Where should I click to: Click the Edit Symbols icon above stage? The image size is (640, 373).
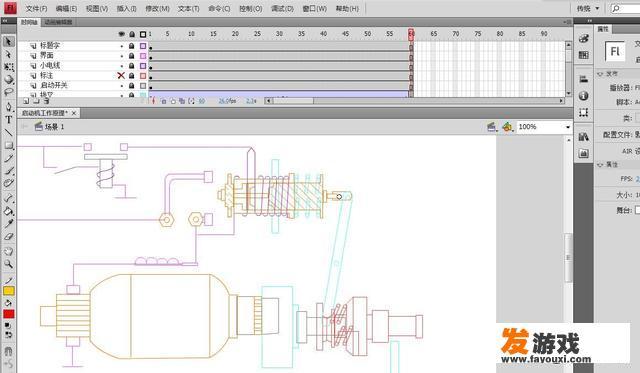tap(507, 127)
